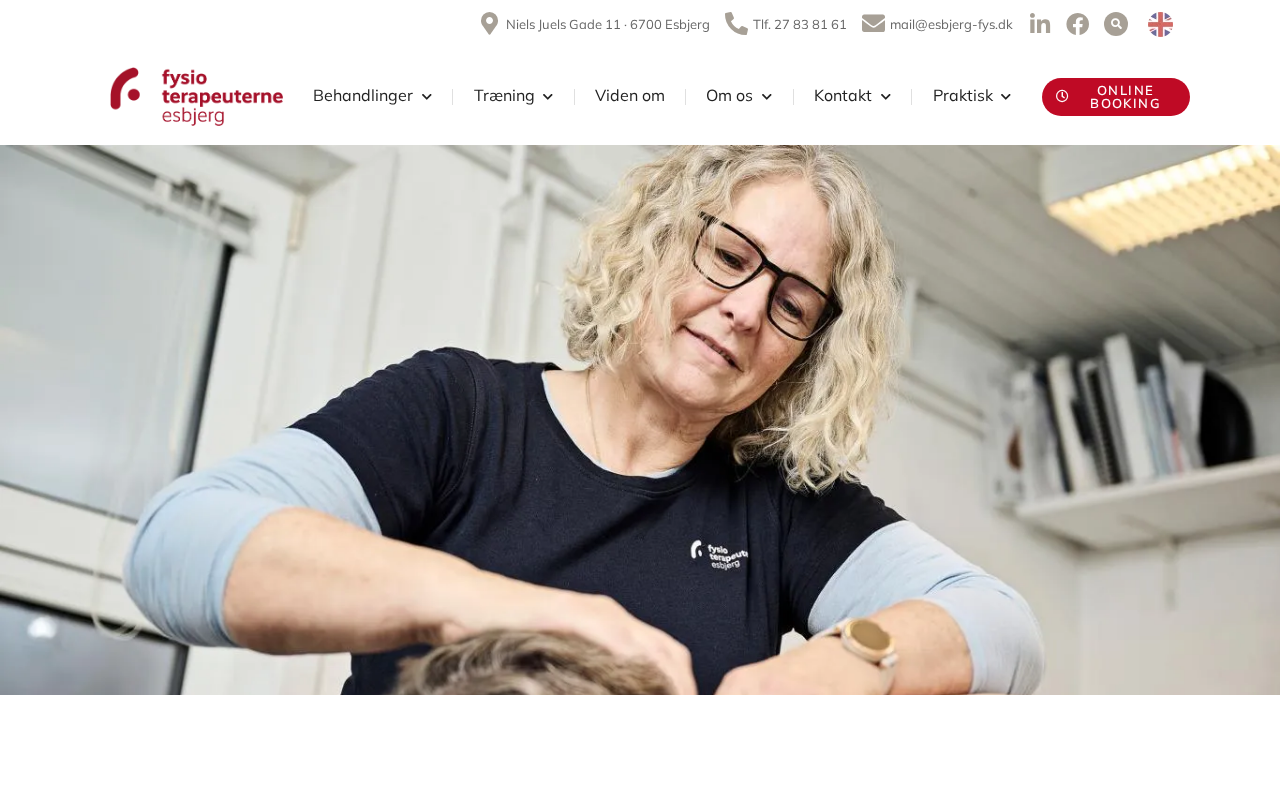Open the LinkedIn profile icon
The width and height of the screenshot is (1280, 800).
tap(1040, 24)
